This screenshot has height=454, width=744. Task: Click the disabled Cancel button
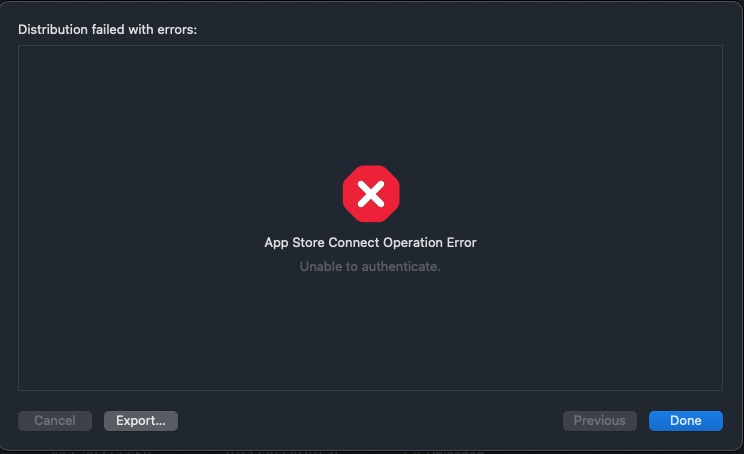[x=55, y=421]
